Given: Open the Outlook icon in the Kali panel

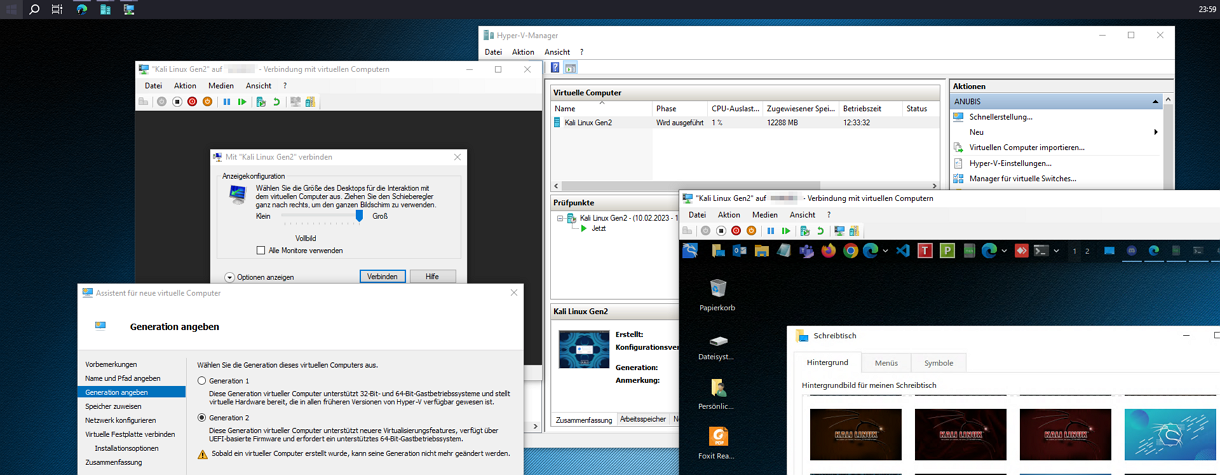Looking at the screenshot, I should point(740,251).
